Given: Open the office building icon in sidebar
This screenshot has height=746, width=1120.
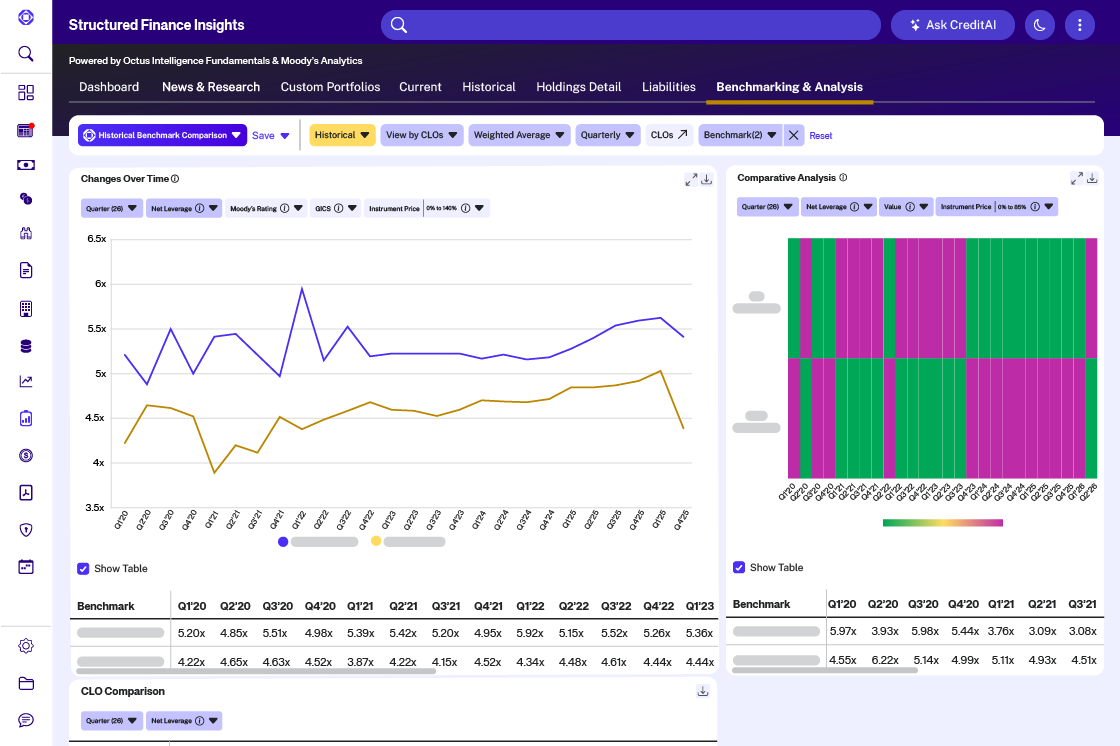Looking at the screenshot, I should 26,309.
